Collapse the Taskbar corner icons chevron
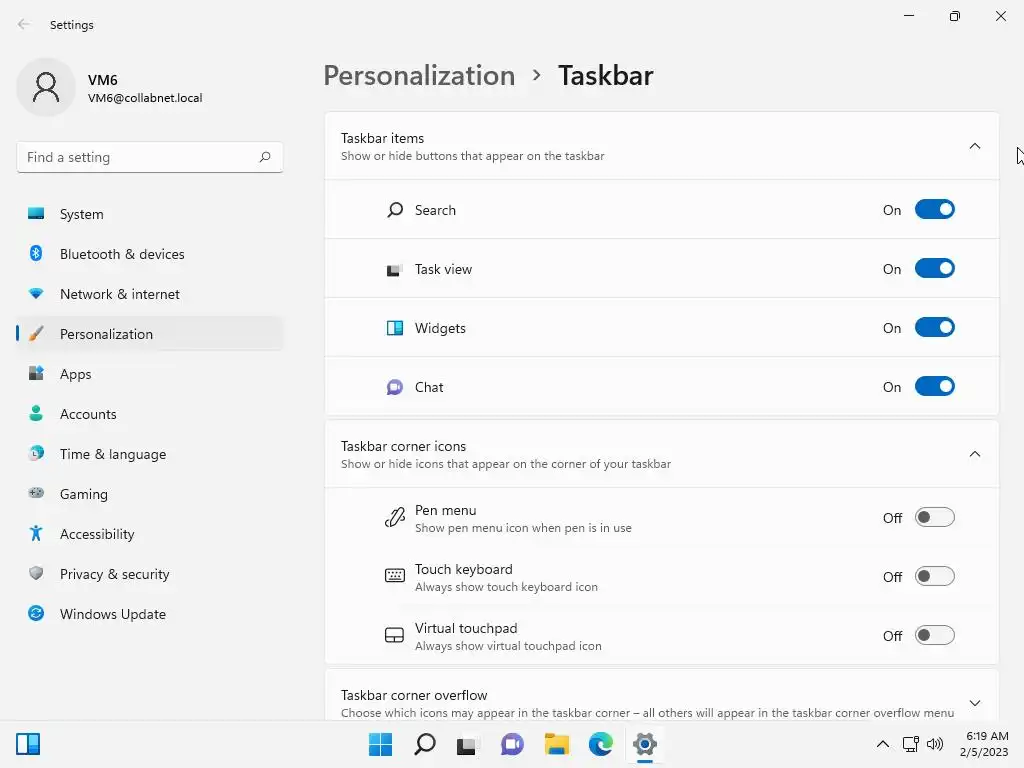Image resolution: width=1024 pixels, height=768 pixels. 975,454
